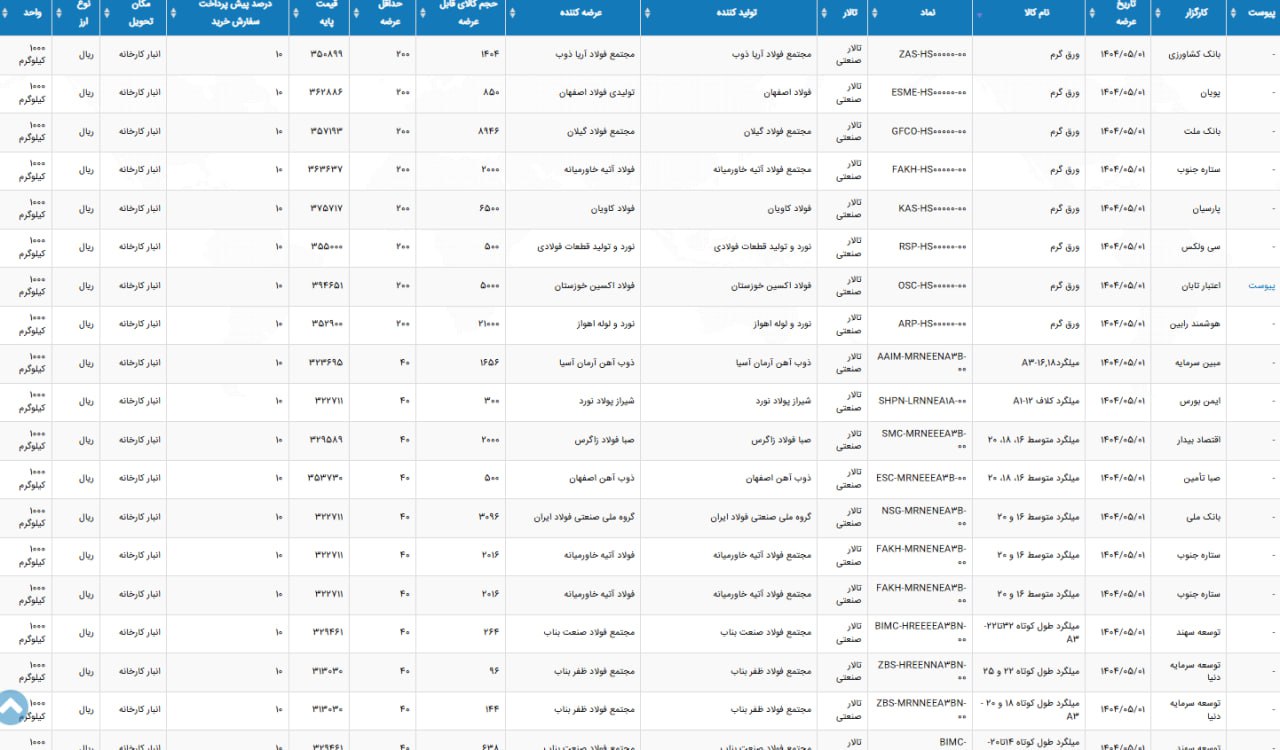Screen dimensions: 1280x750
Task: Click the sort arrows beside the تولید کننده header
Action: point(646,14)
